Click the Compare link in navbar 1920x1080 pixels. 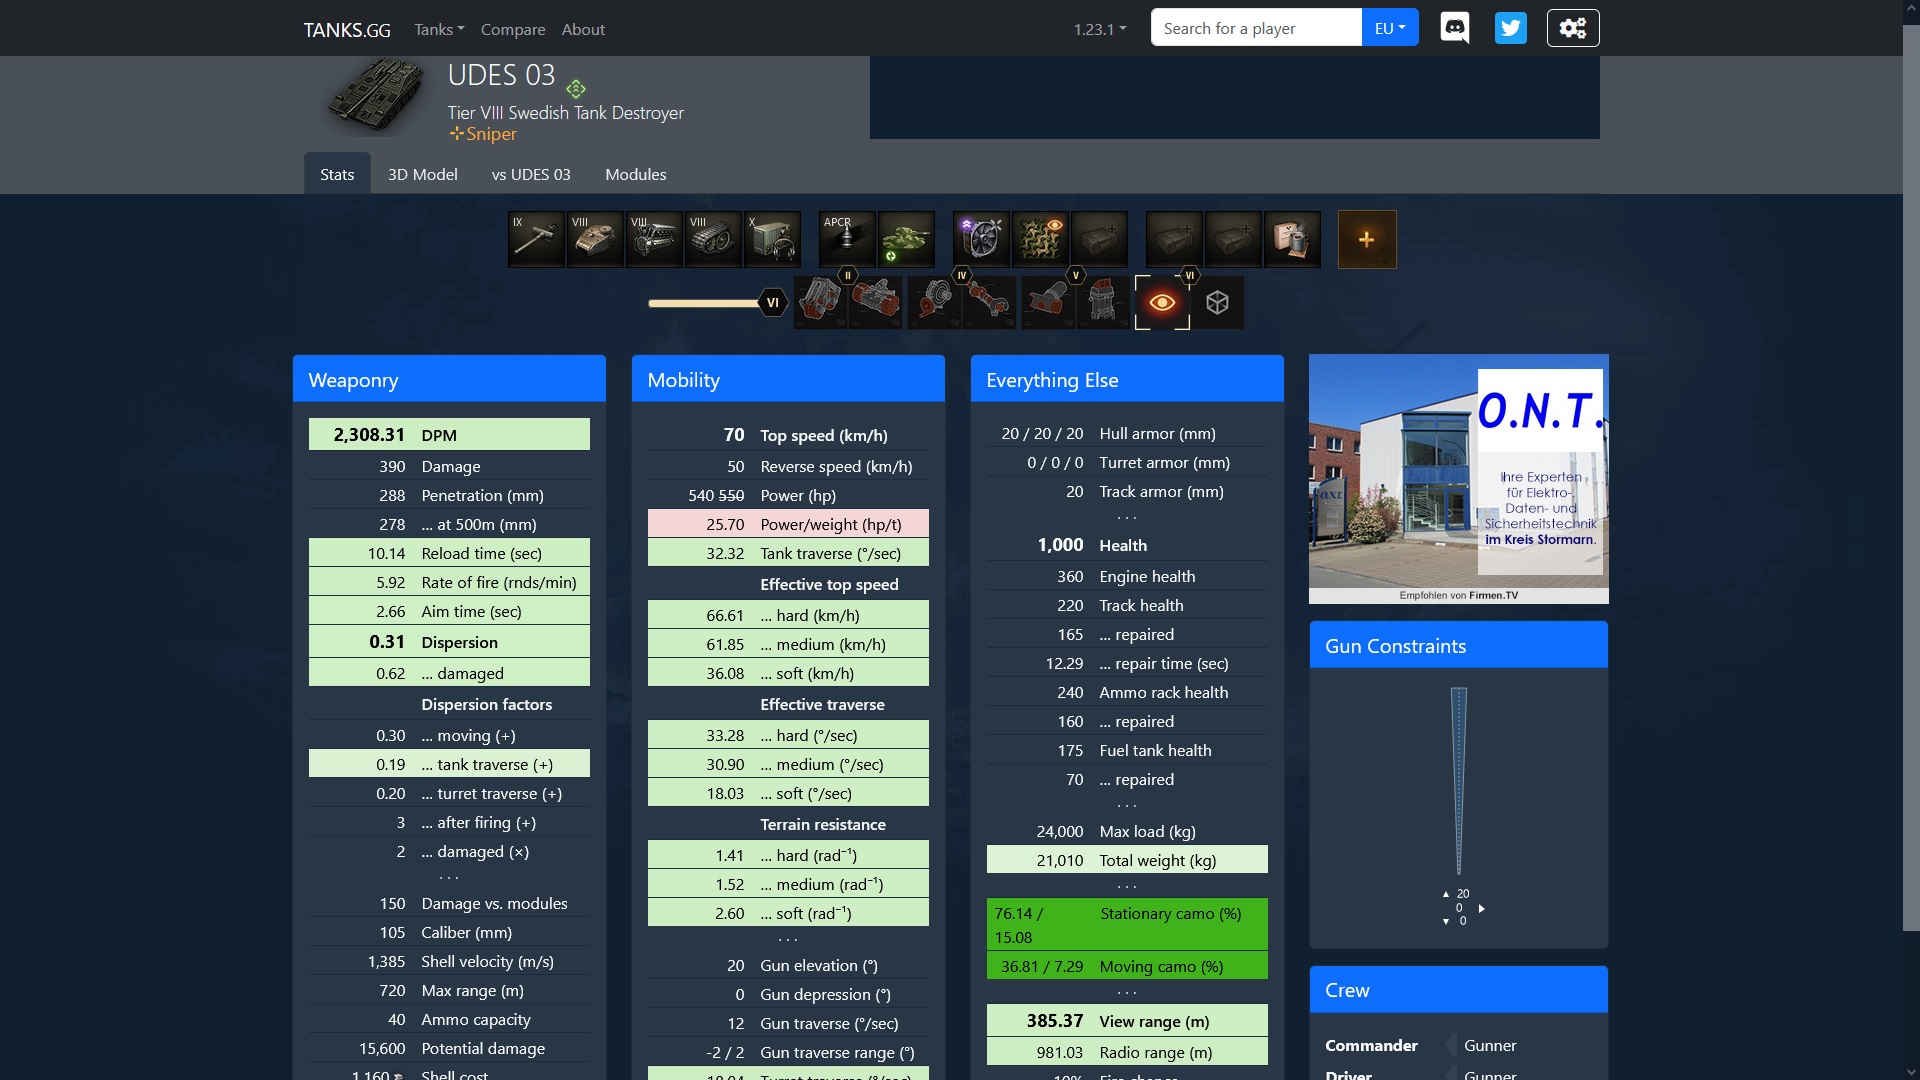(513, 29)
